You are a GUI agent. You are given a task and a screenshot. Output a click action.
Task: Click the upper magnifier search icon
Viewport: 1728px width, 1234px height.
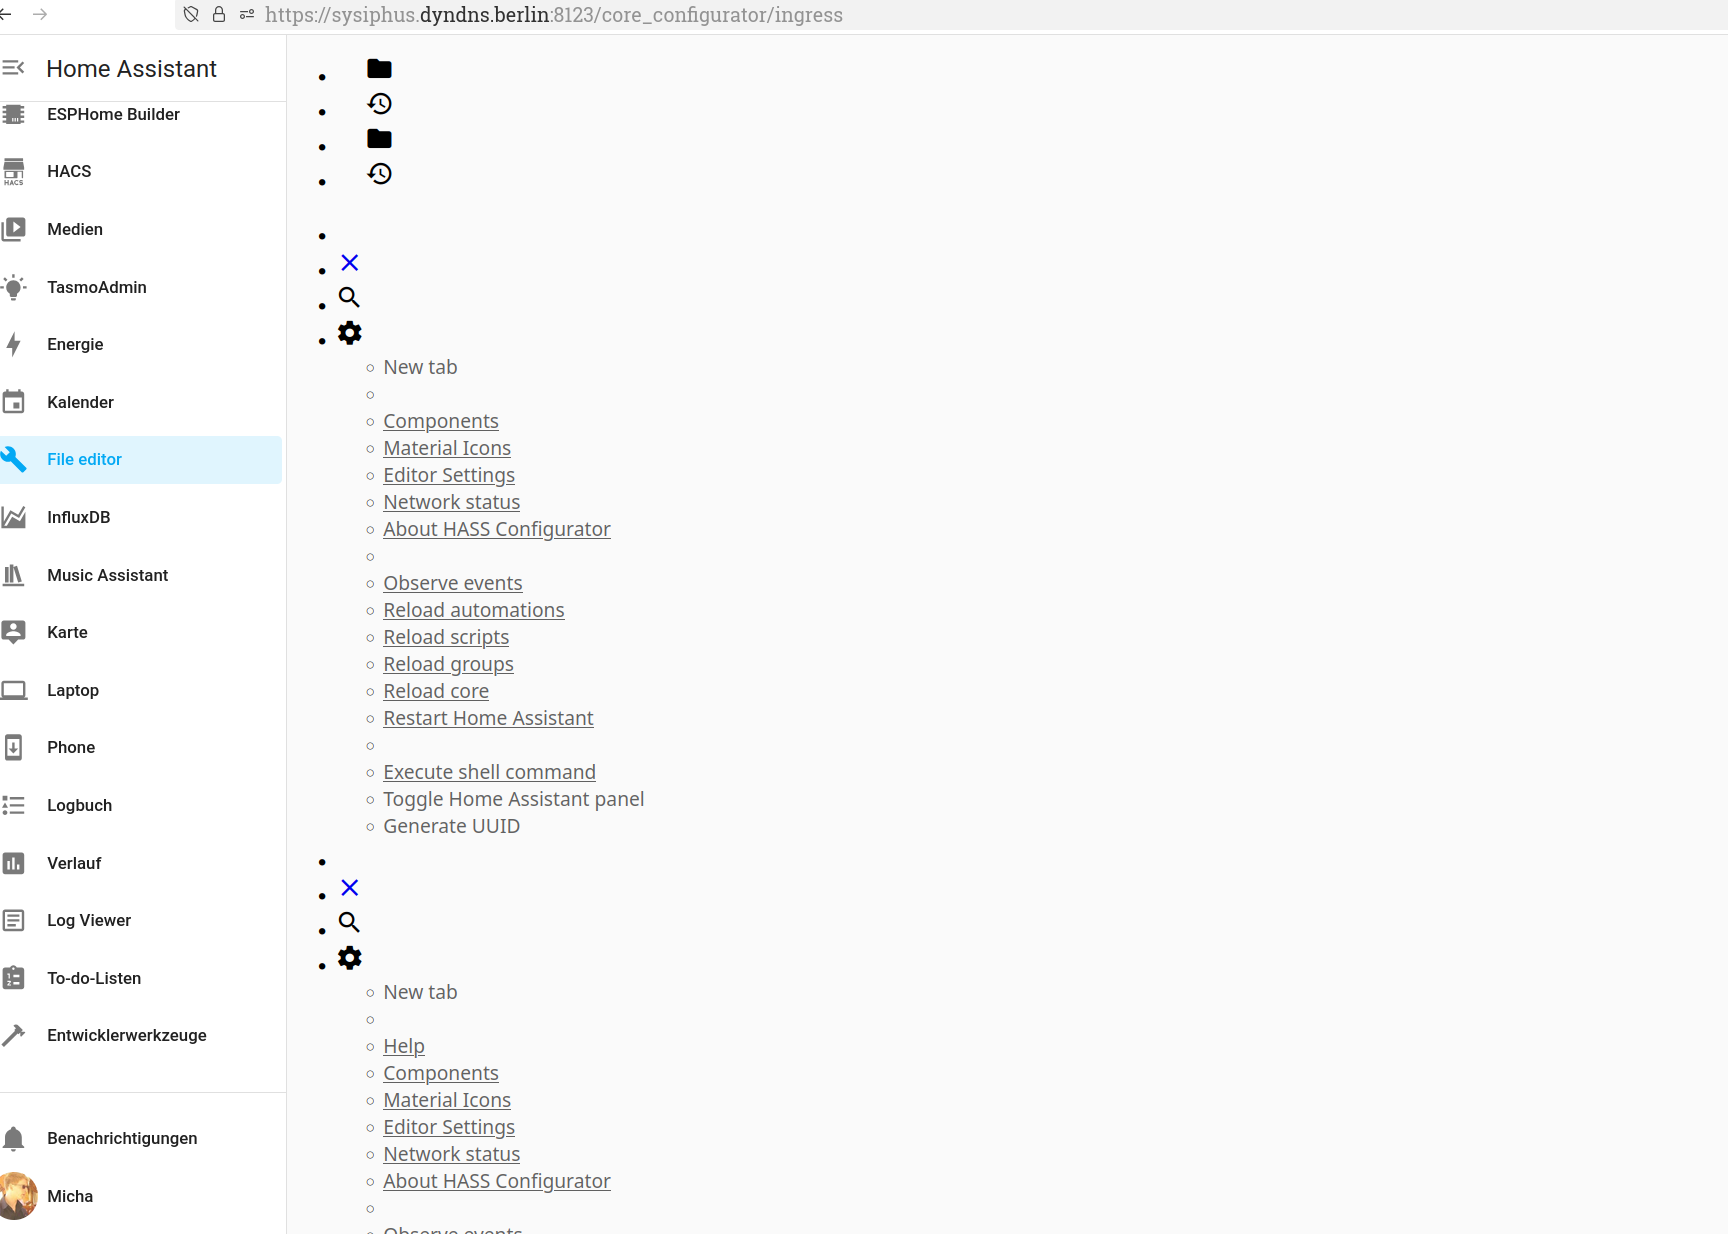click(x=349, y=297)
